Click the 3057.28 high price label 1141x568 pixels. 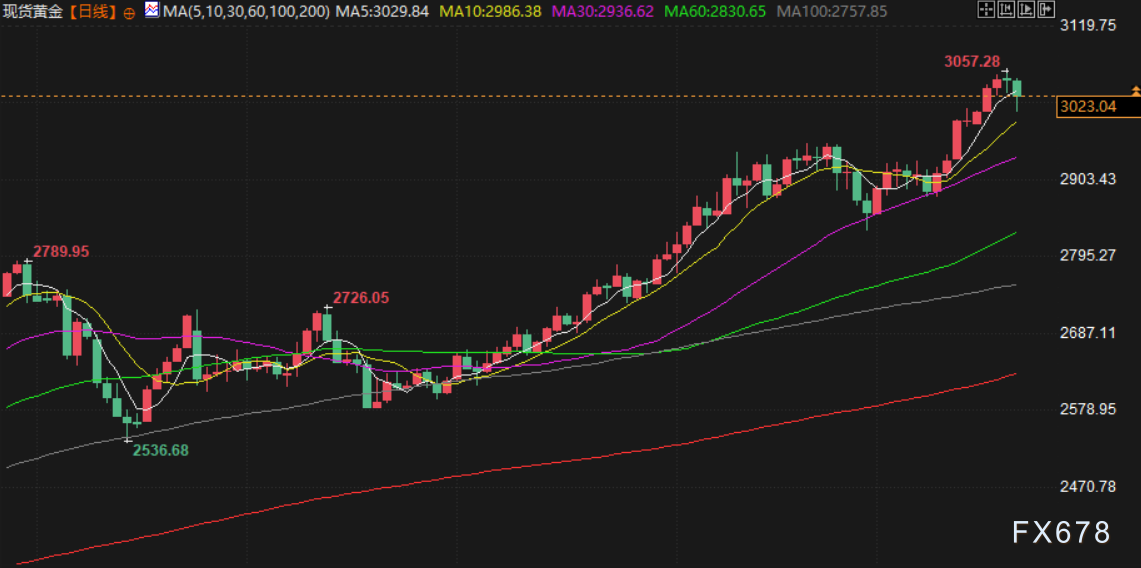(x=972, y=62)
